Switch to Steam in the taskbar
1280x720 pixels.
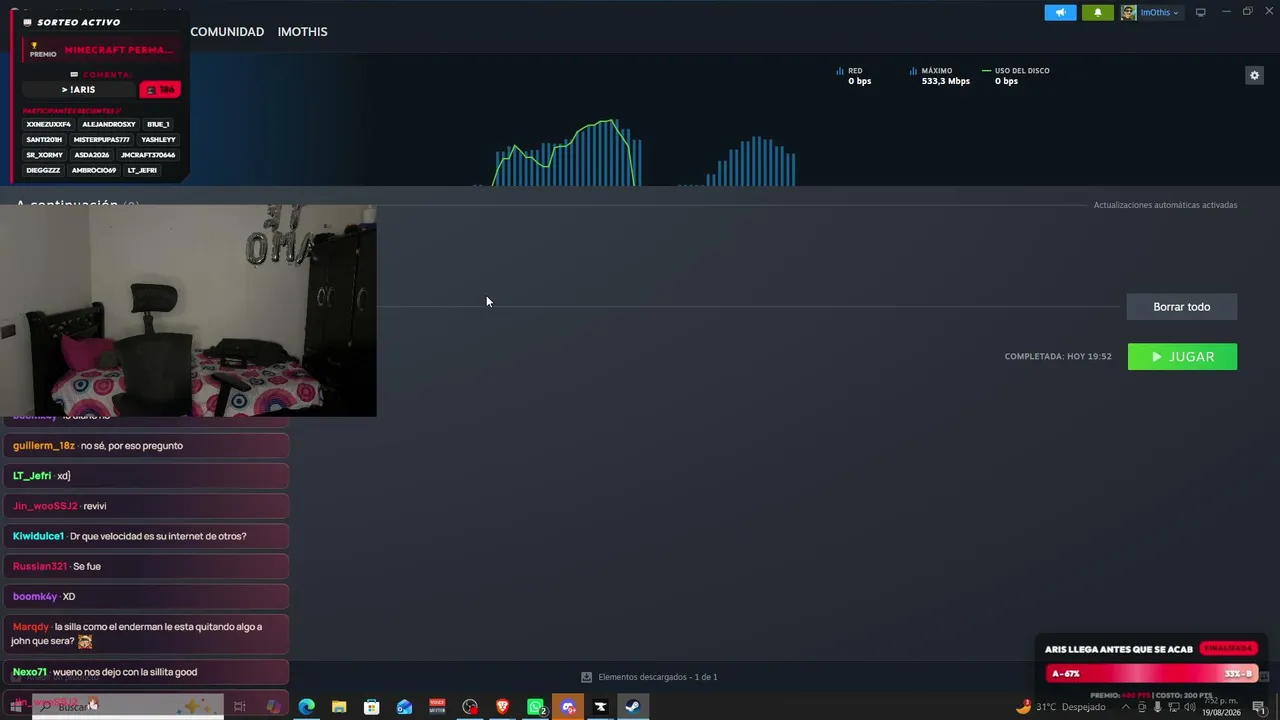[x=633, y=707]
